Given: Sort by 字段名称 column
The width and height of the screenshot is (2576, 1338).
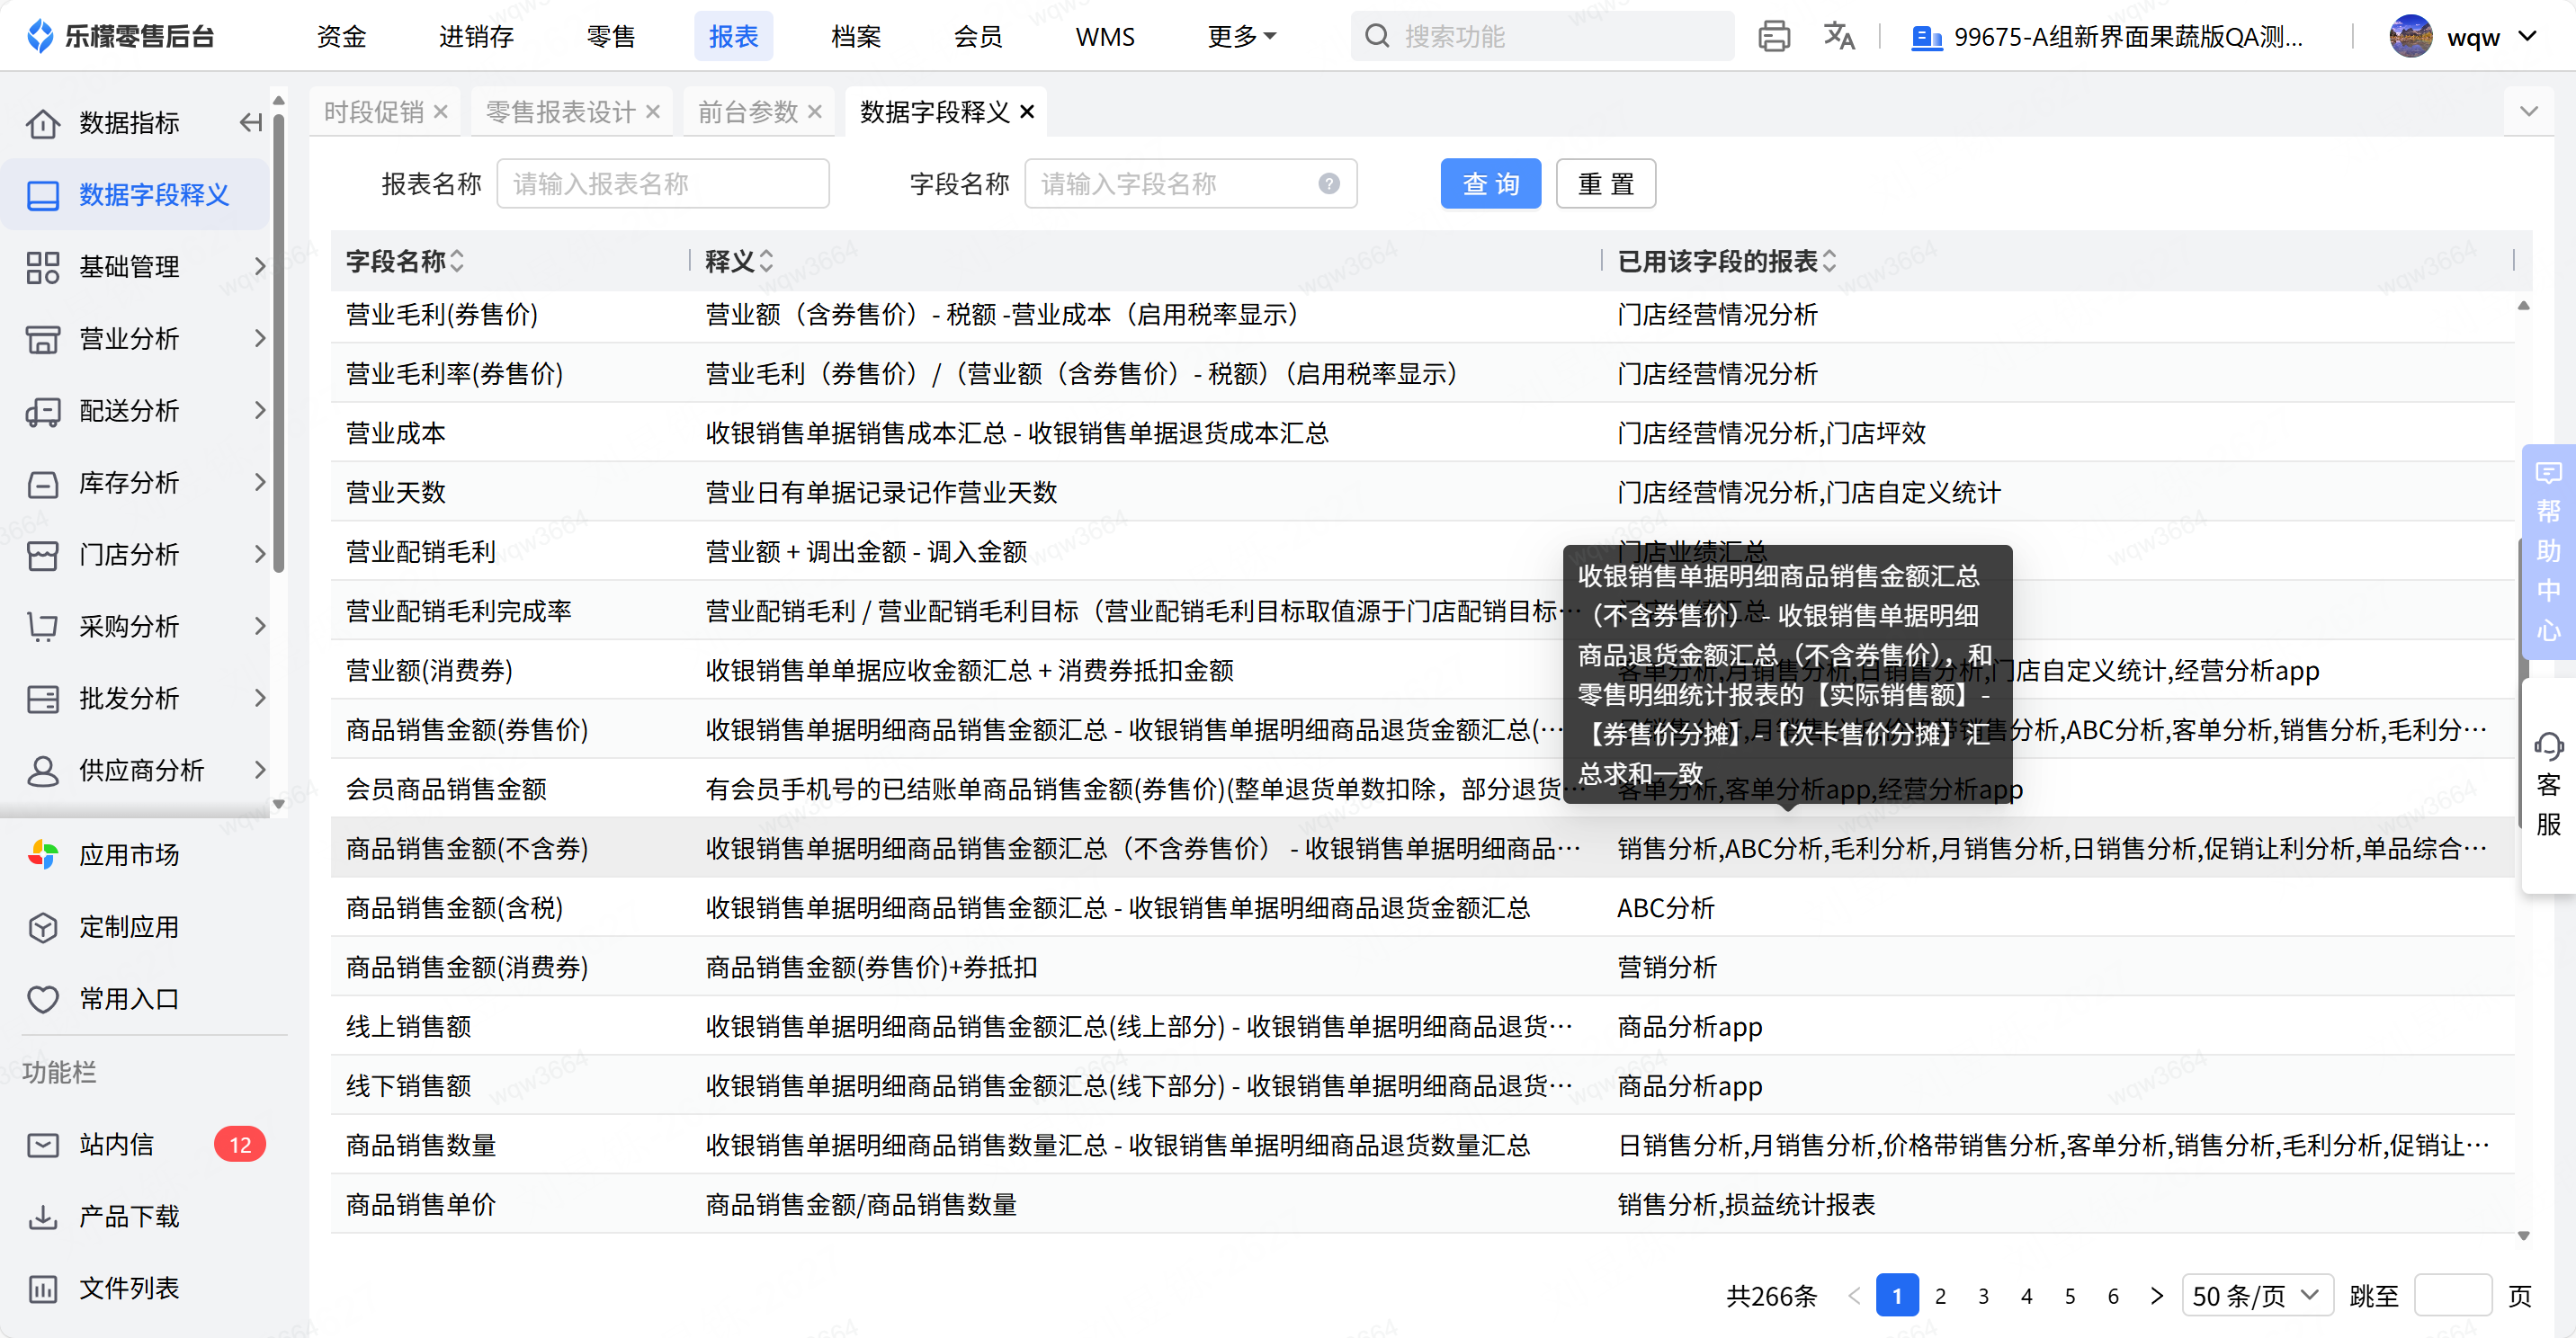Looking at the screenshot, I should (457, 262).
